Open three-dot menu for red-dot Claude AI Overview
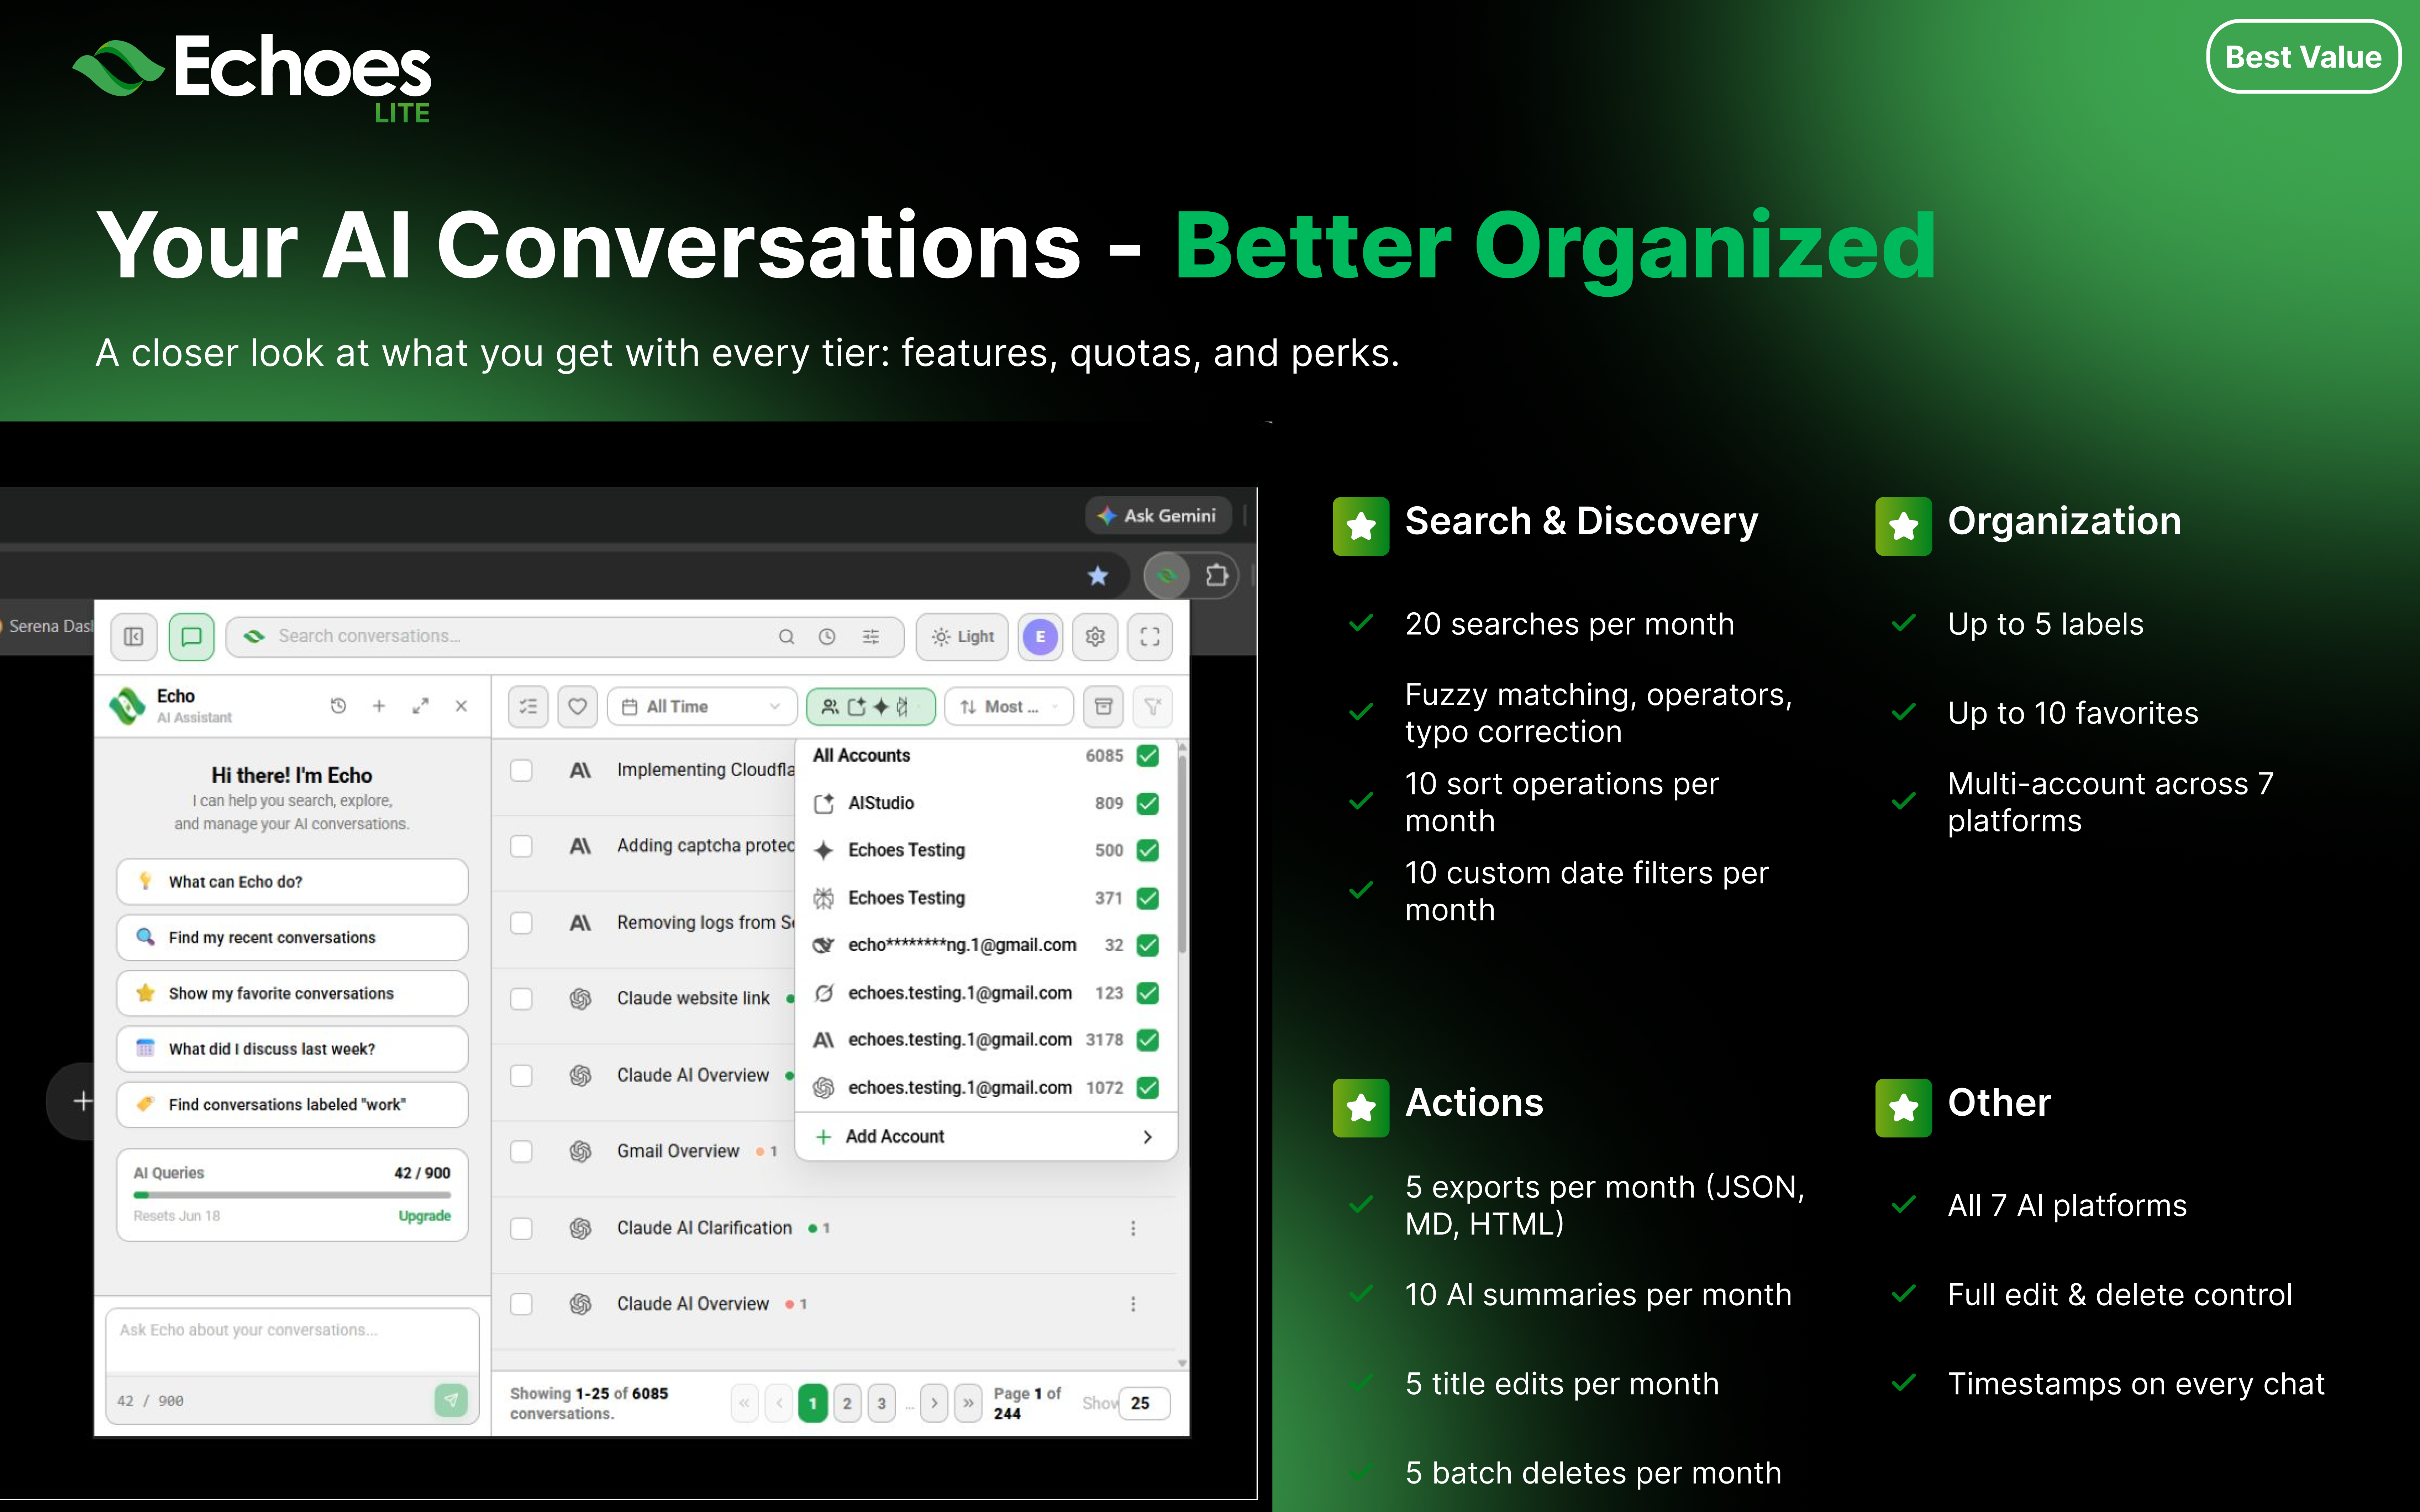Screen dimensions: 2420x1512 pos(1133,1304)
